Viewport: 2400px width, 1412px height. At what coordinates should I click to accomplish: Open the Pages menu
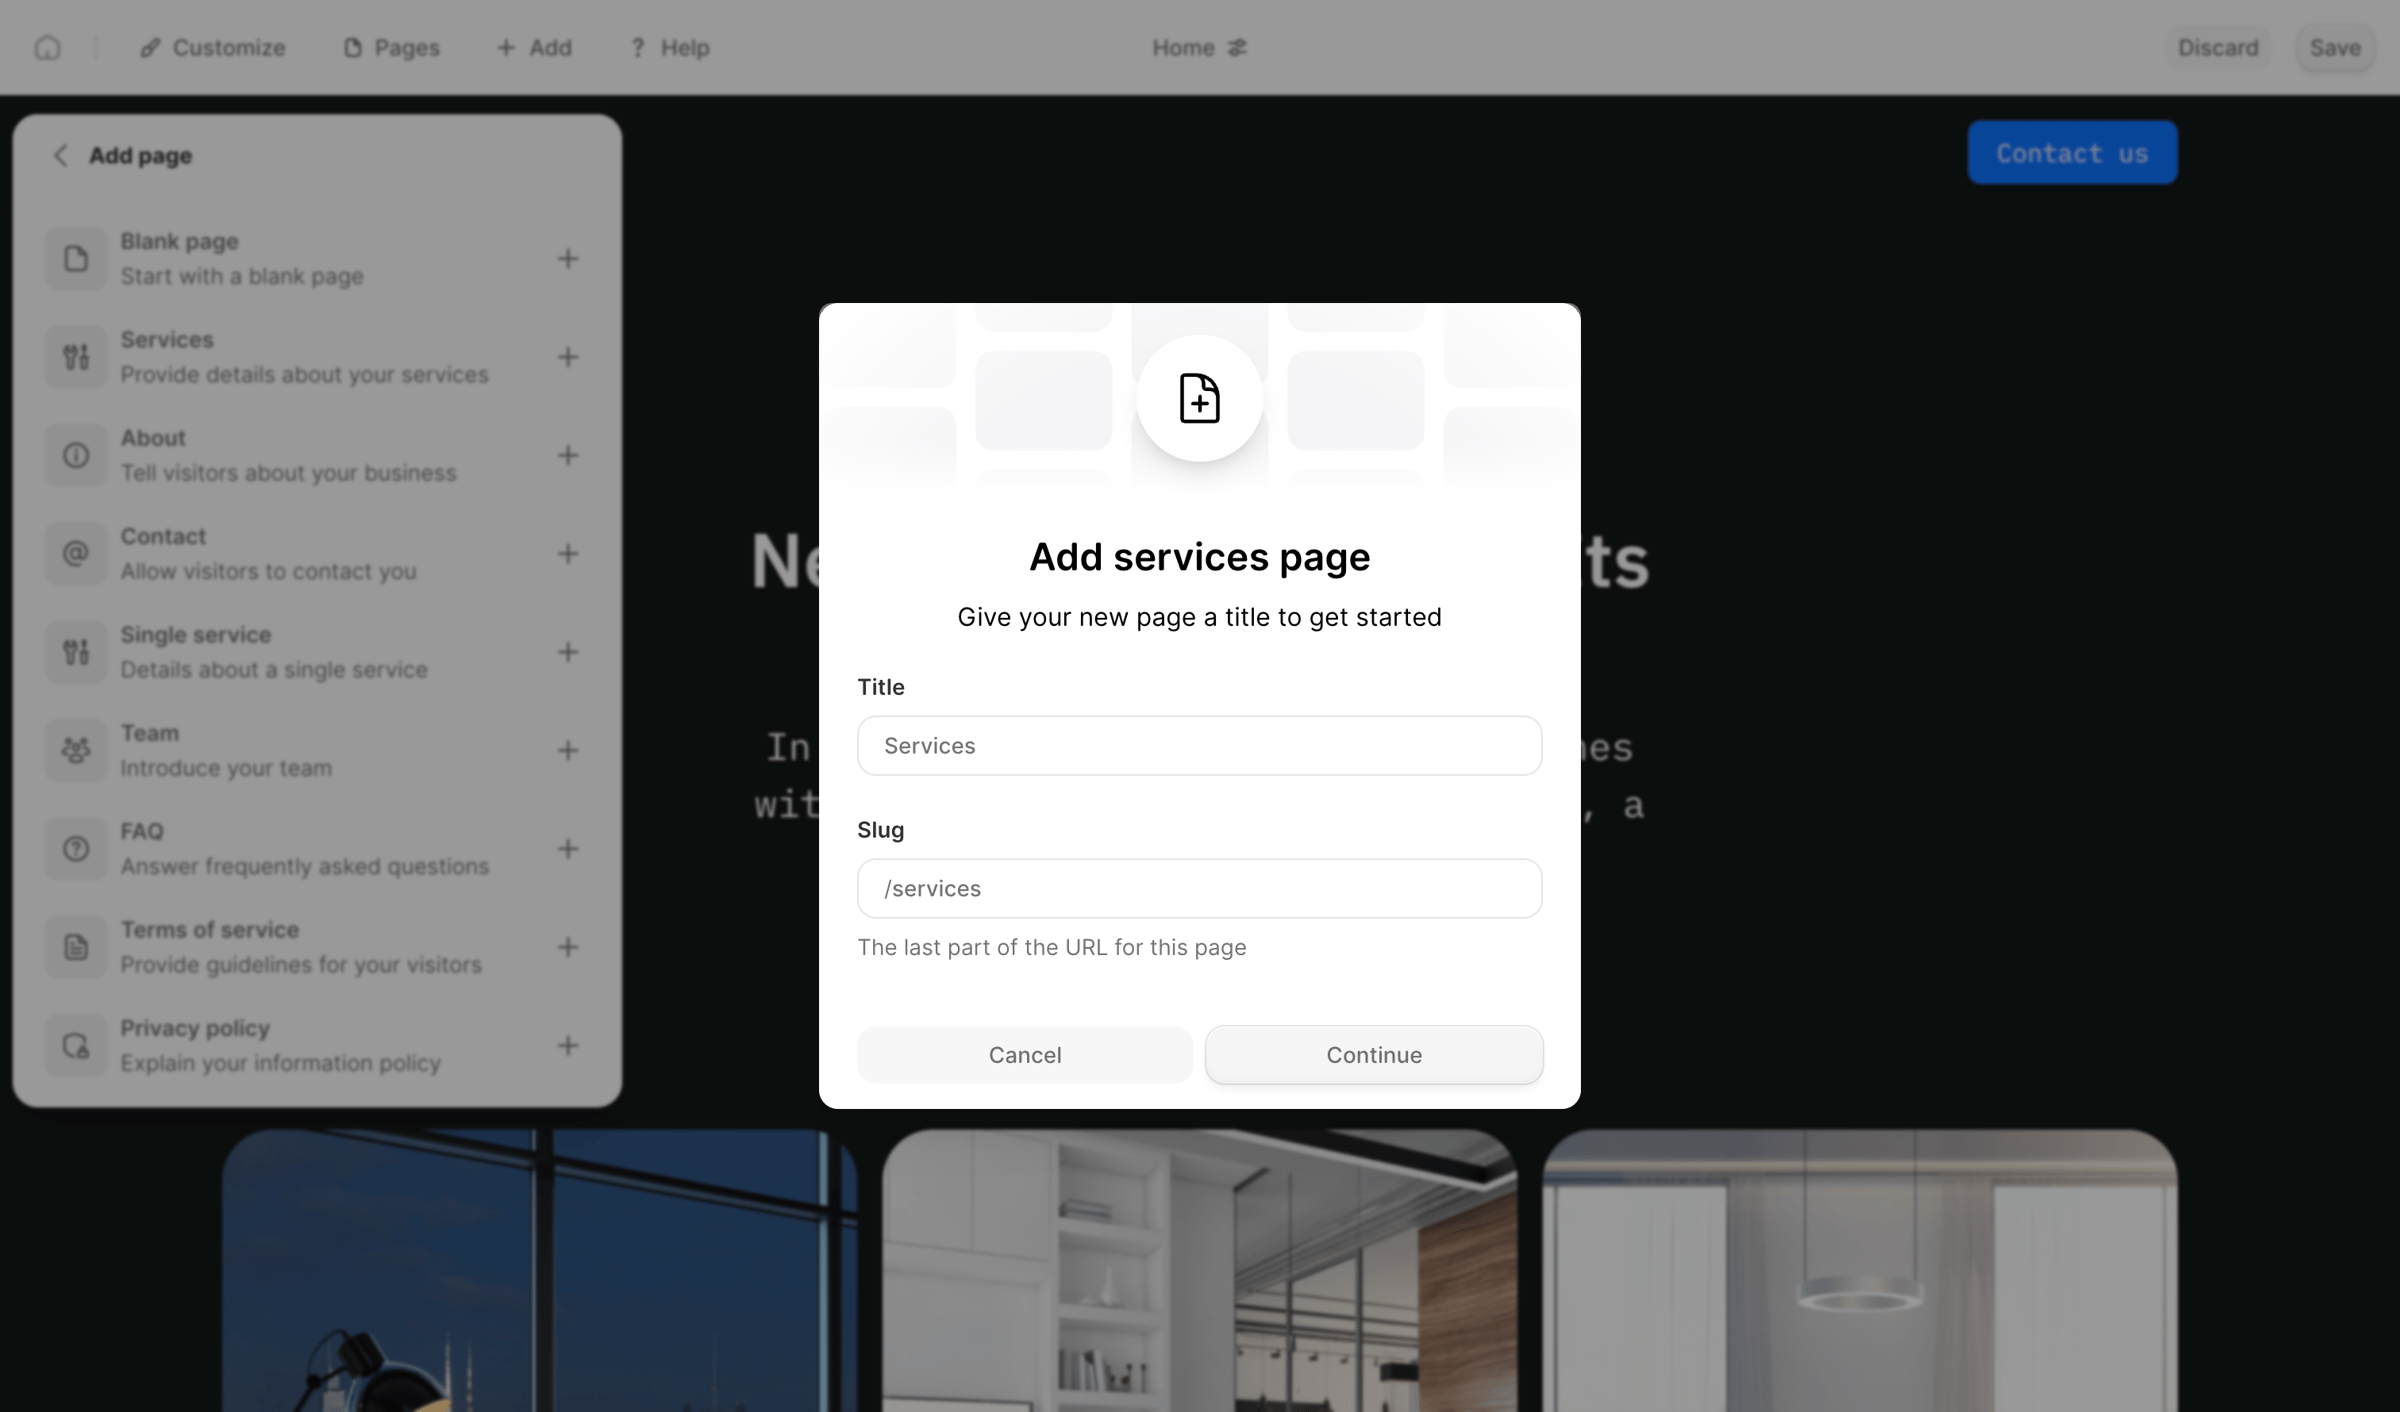pos(391,47)
